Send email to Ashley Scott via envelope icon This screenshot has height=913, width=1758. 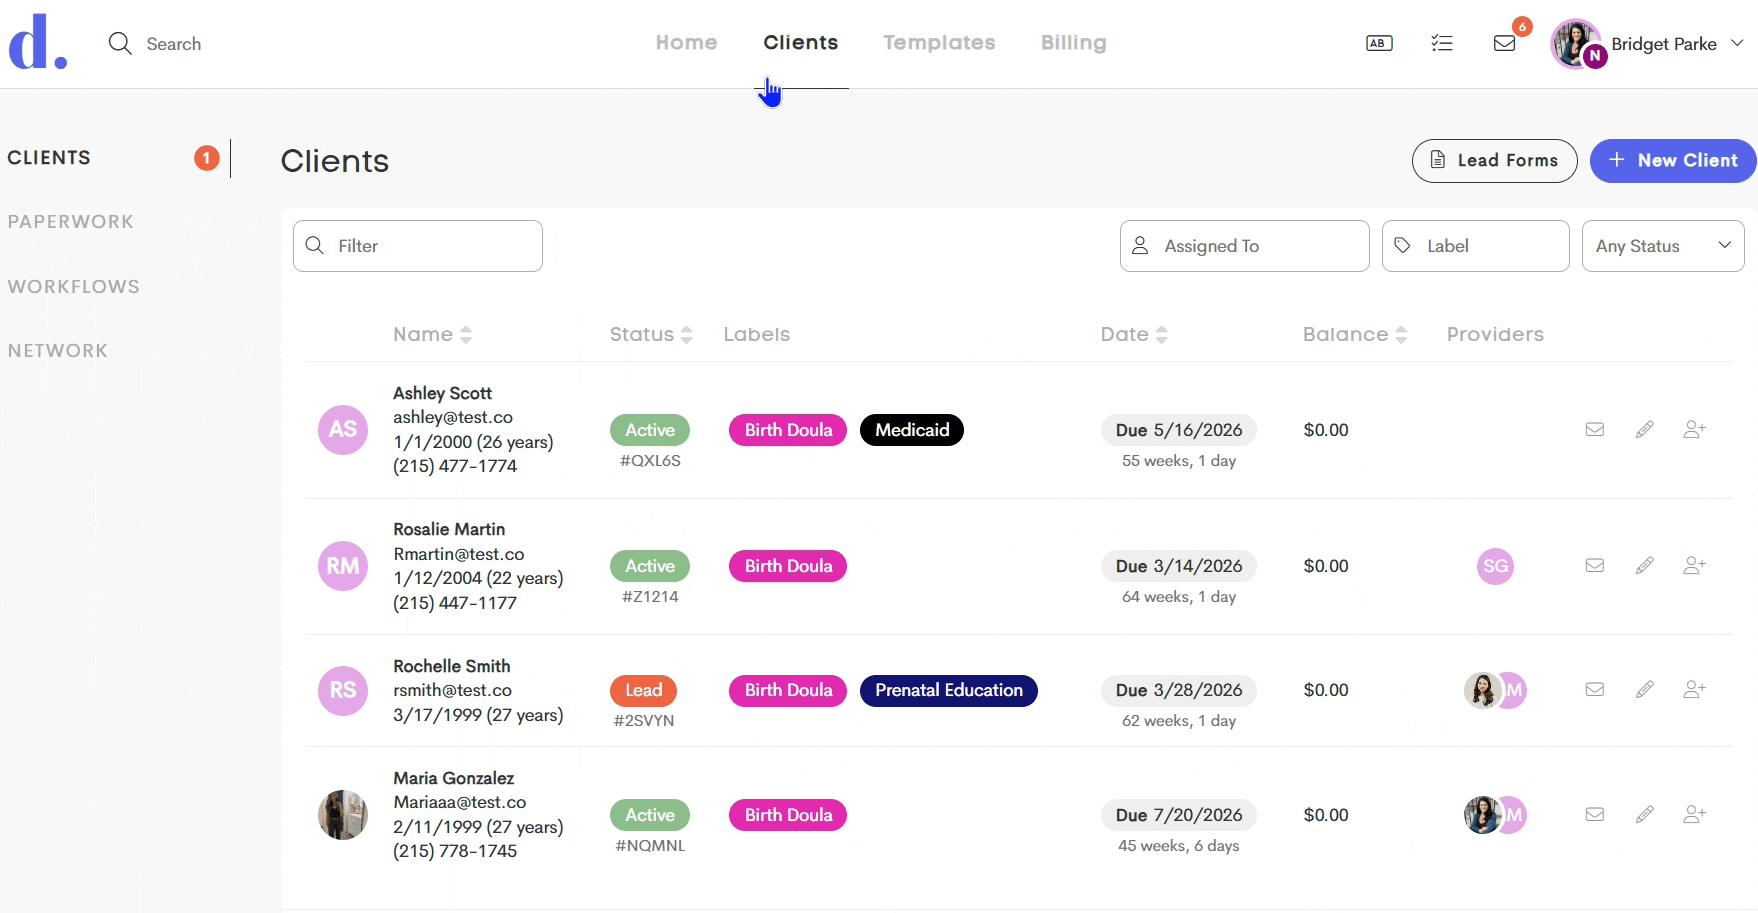click(x=1595, y=429)
